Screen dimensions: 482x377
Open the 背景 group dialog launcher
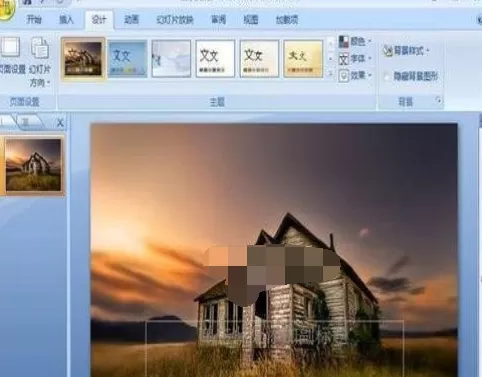[439, 100]
